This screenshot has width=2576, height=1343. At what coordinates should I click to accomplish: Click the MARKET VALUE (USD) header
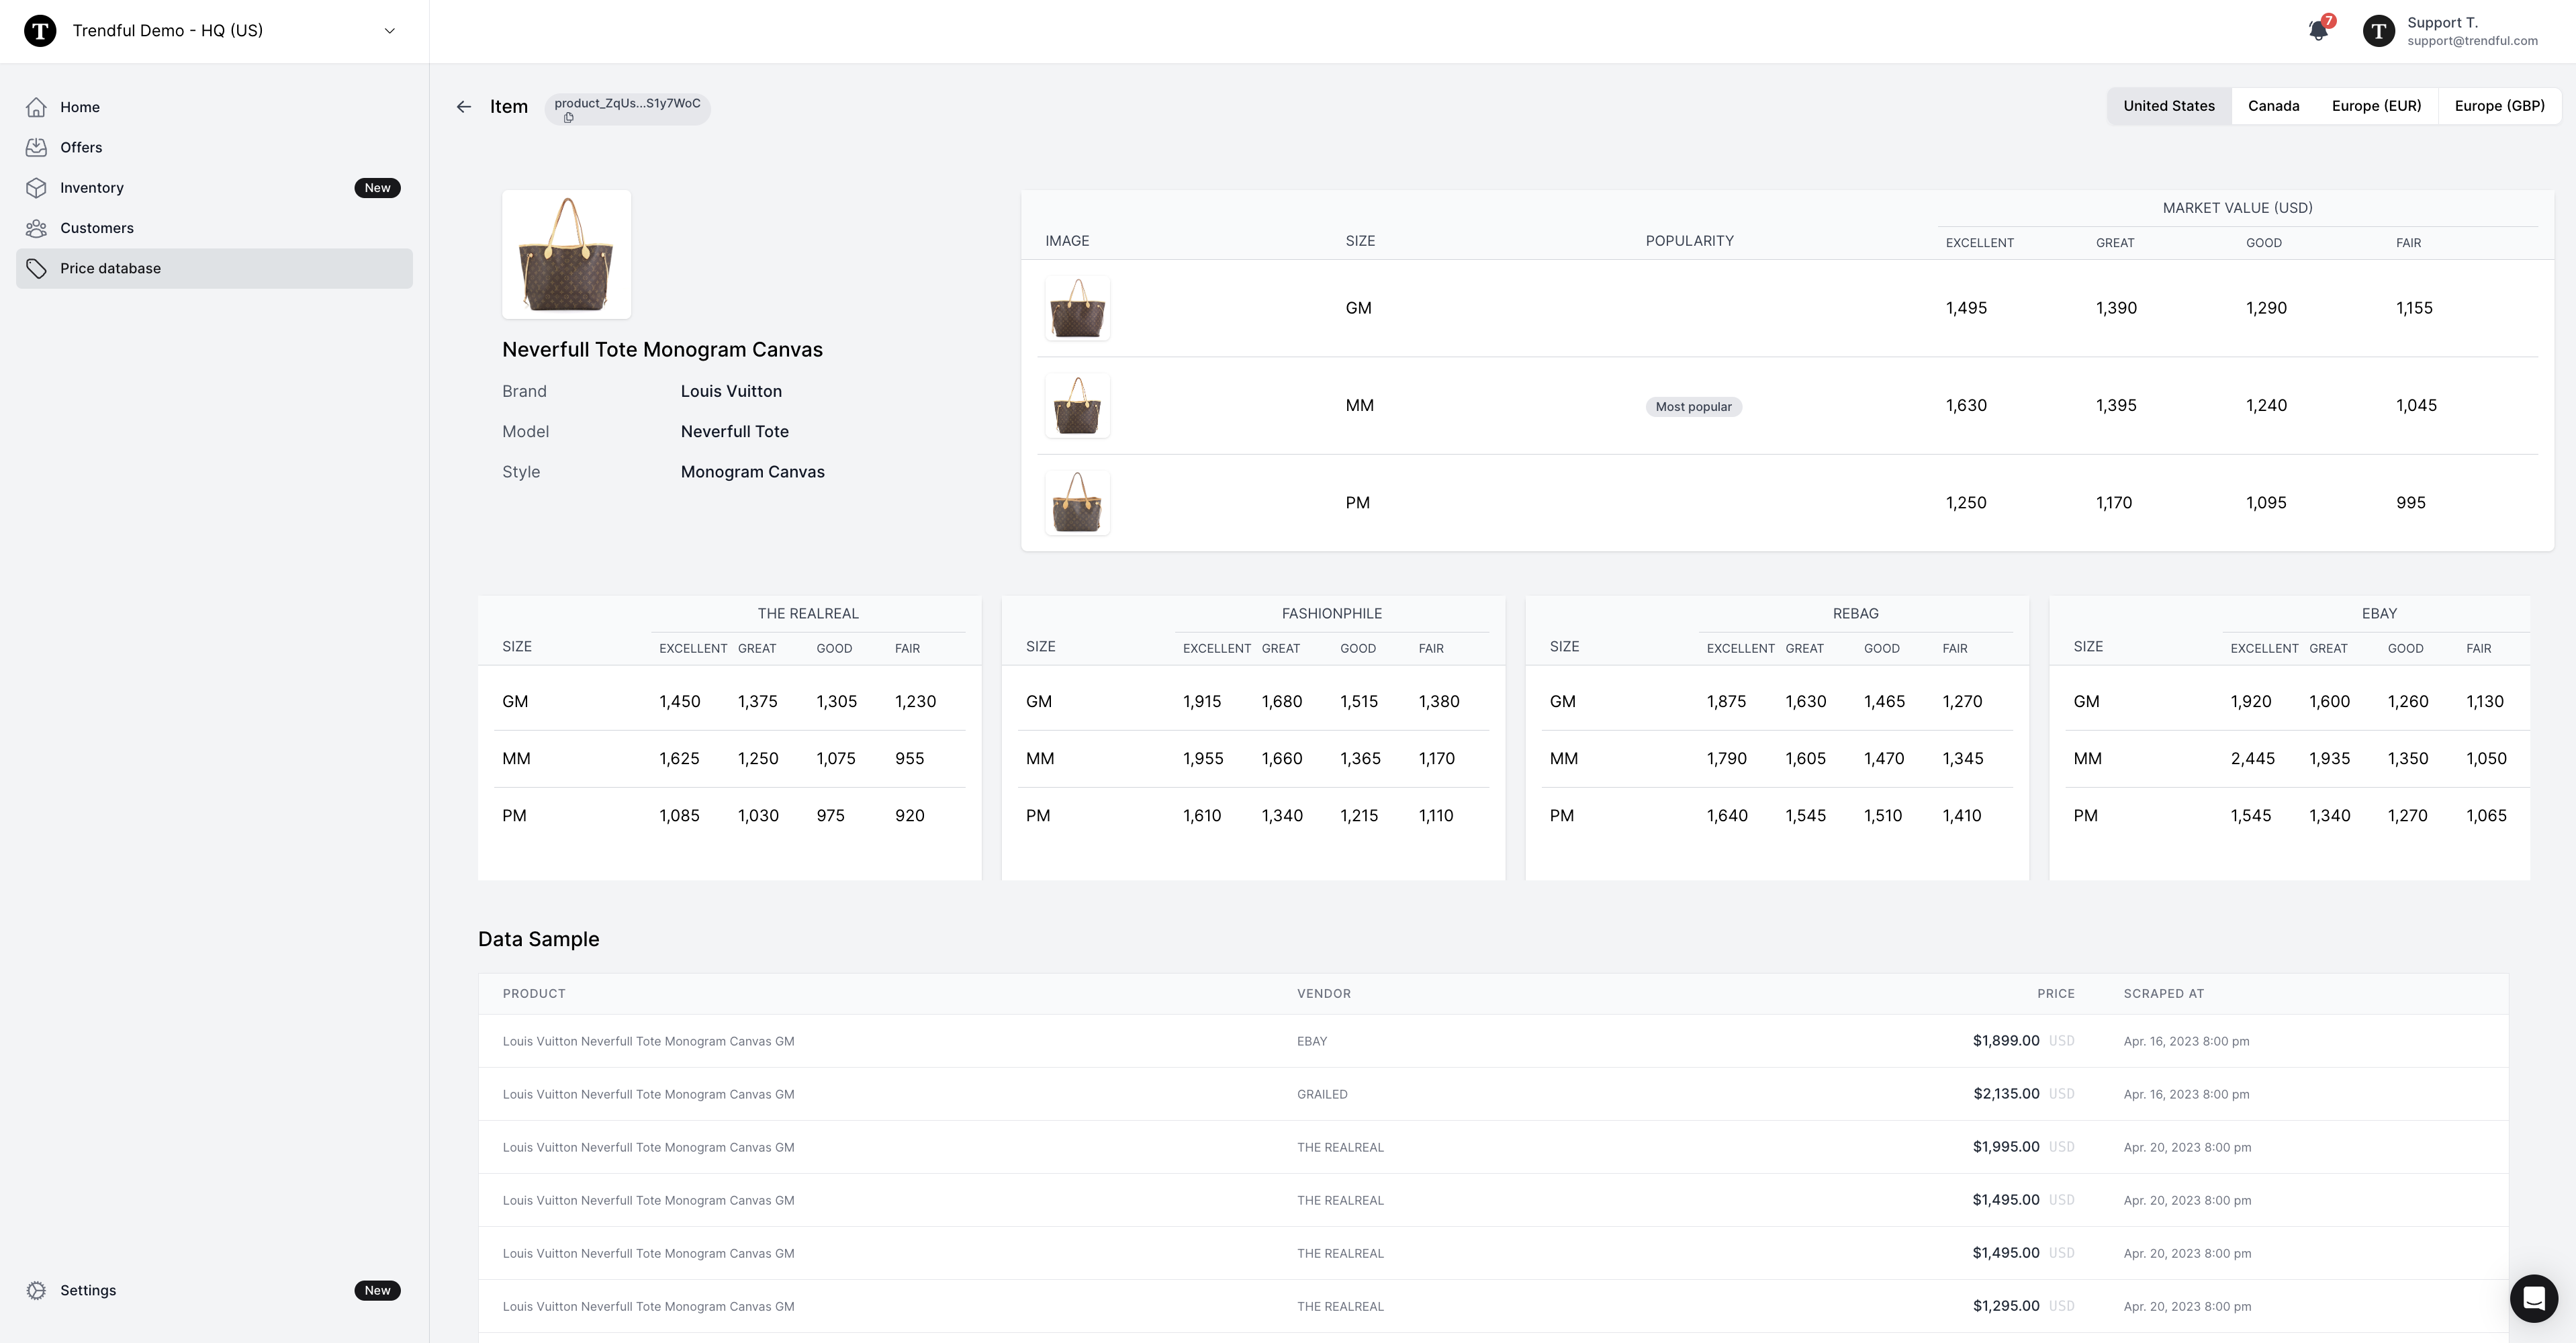[2237, 208]
